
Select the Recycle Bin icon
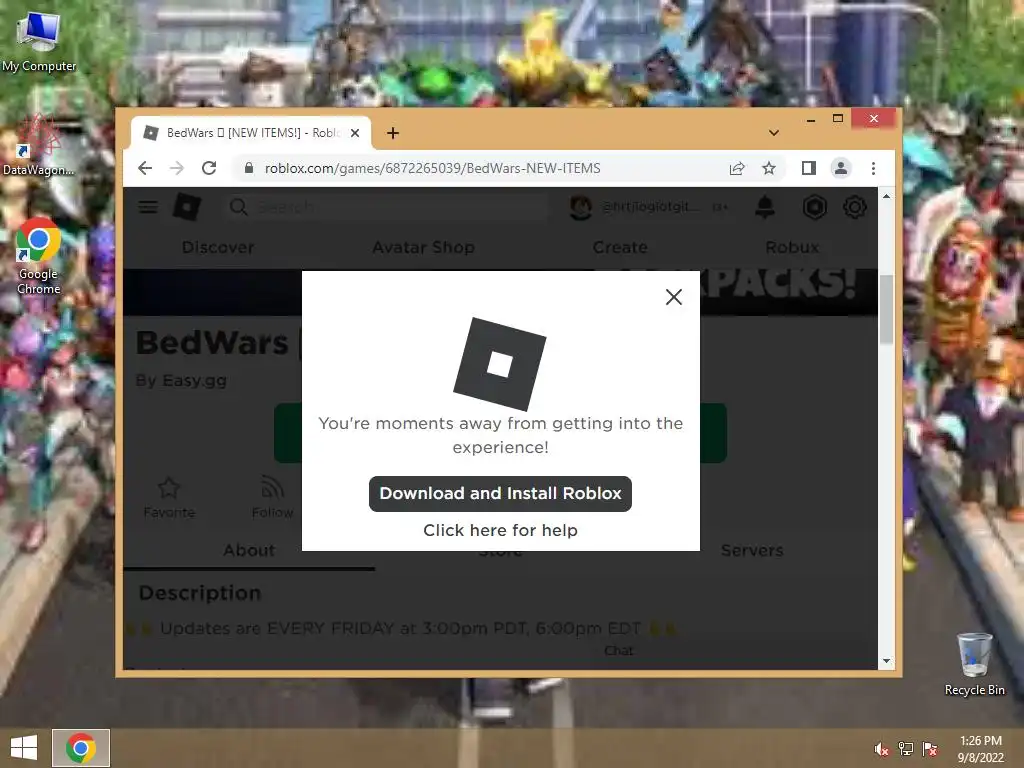[974, 664]
